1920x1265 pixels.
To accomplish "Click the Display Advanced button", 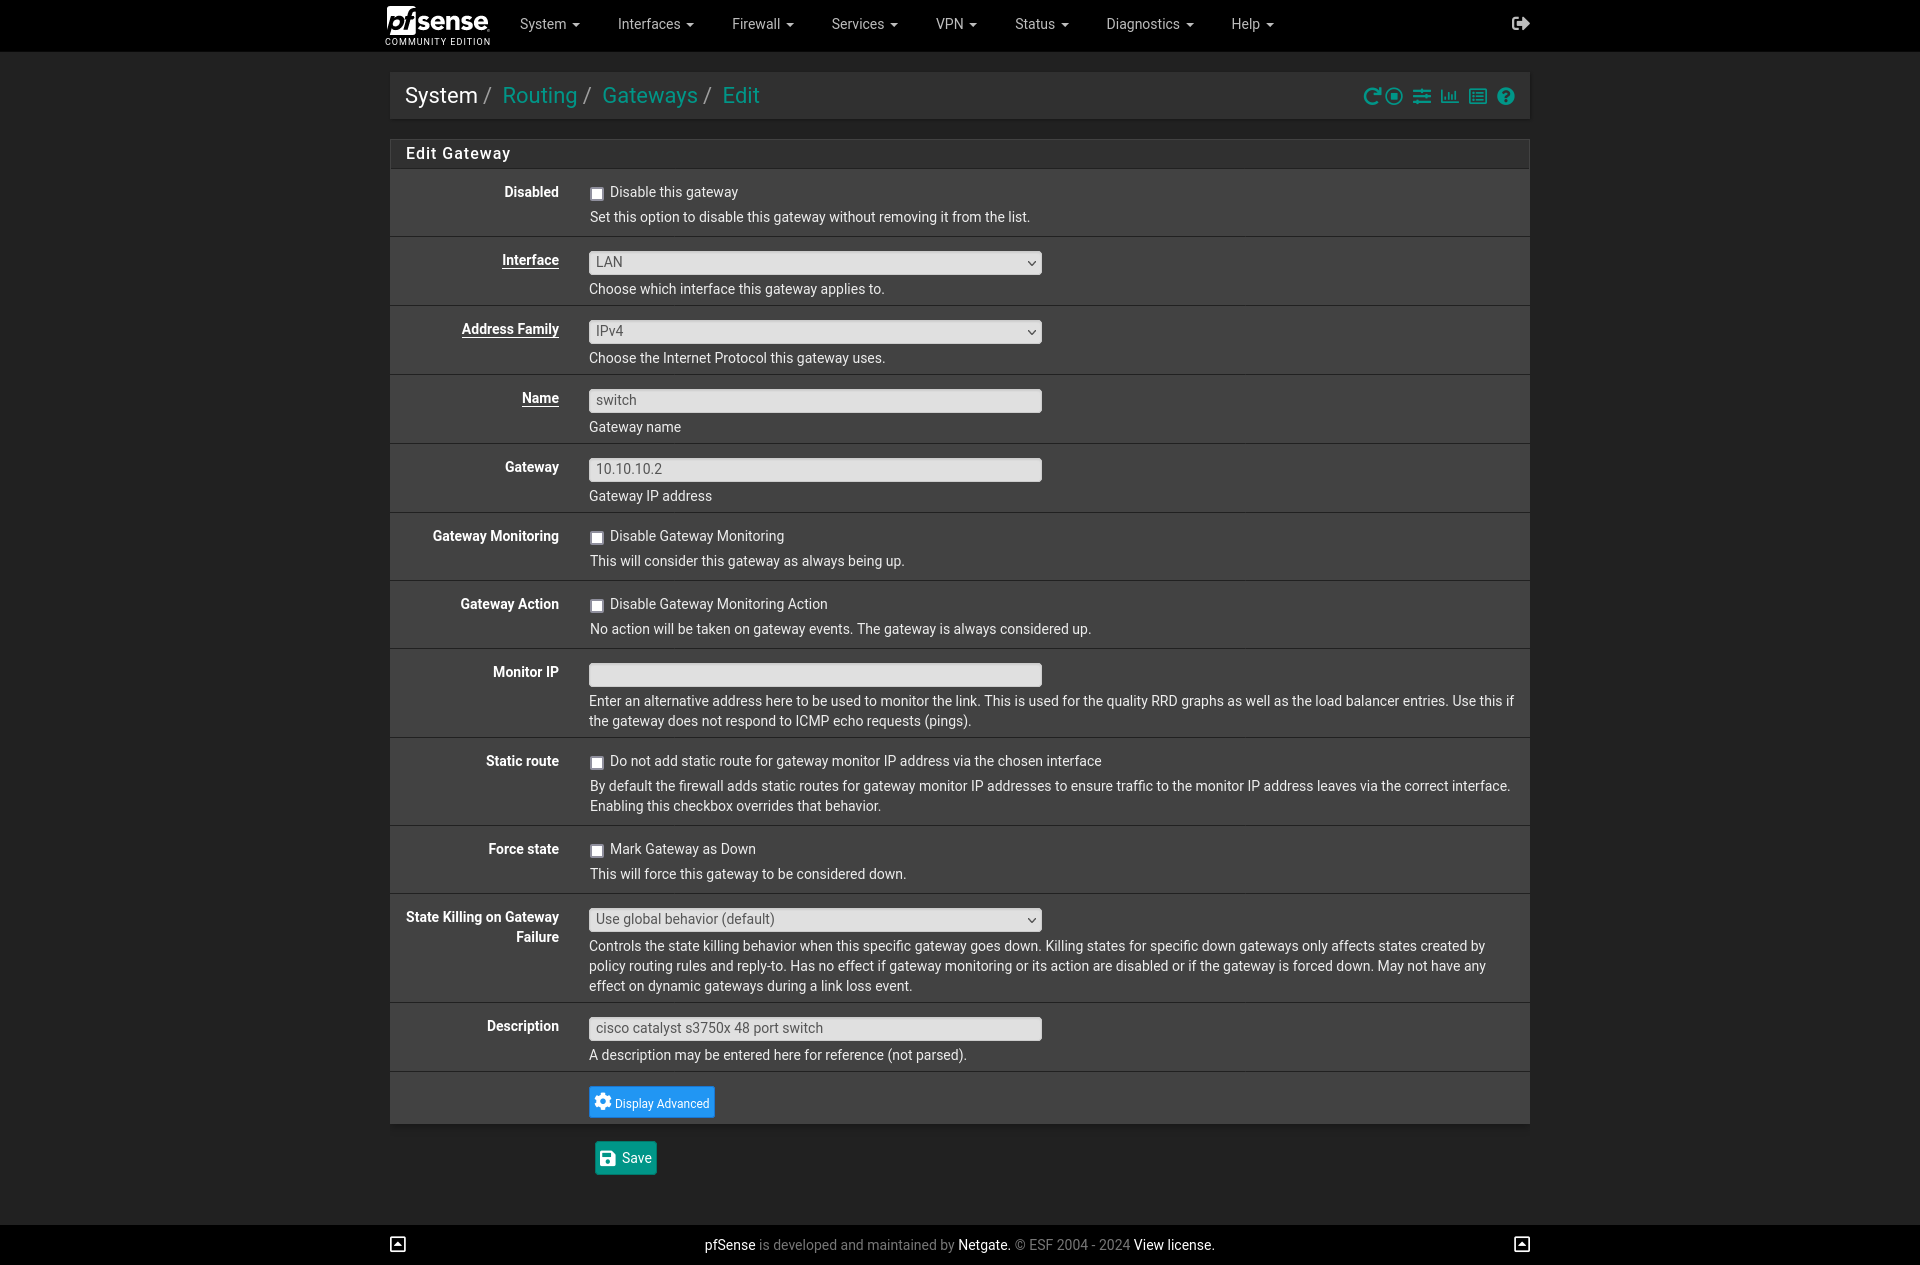I will coord(652,1102).
